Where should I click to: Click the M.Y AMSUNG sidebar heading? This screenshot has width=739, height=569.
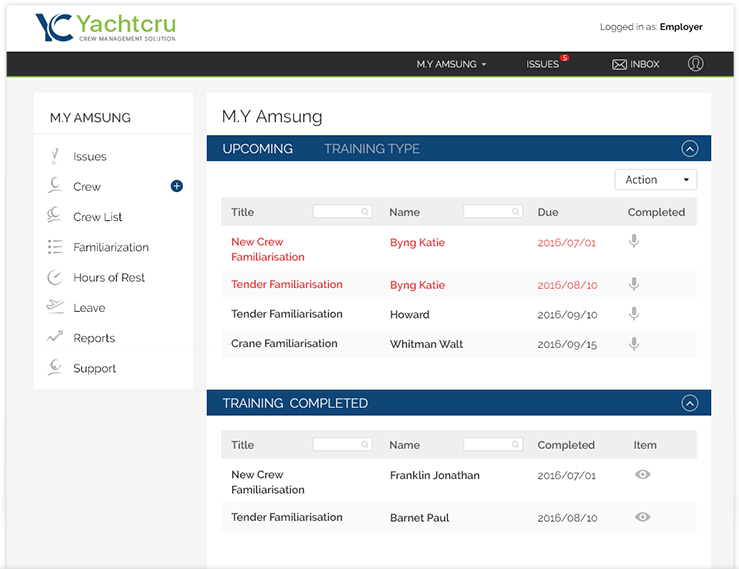(x=90, y=118)
